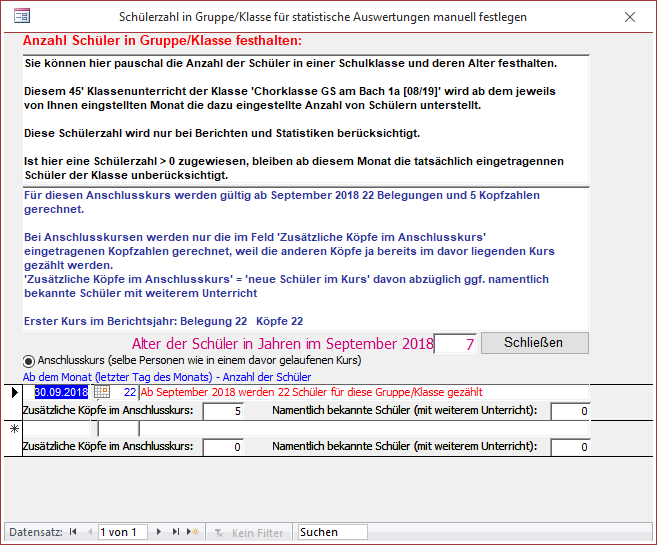Open the date picker calendar icon

tap(101, 393)
